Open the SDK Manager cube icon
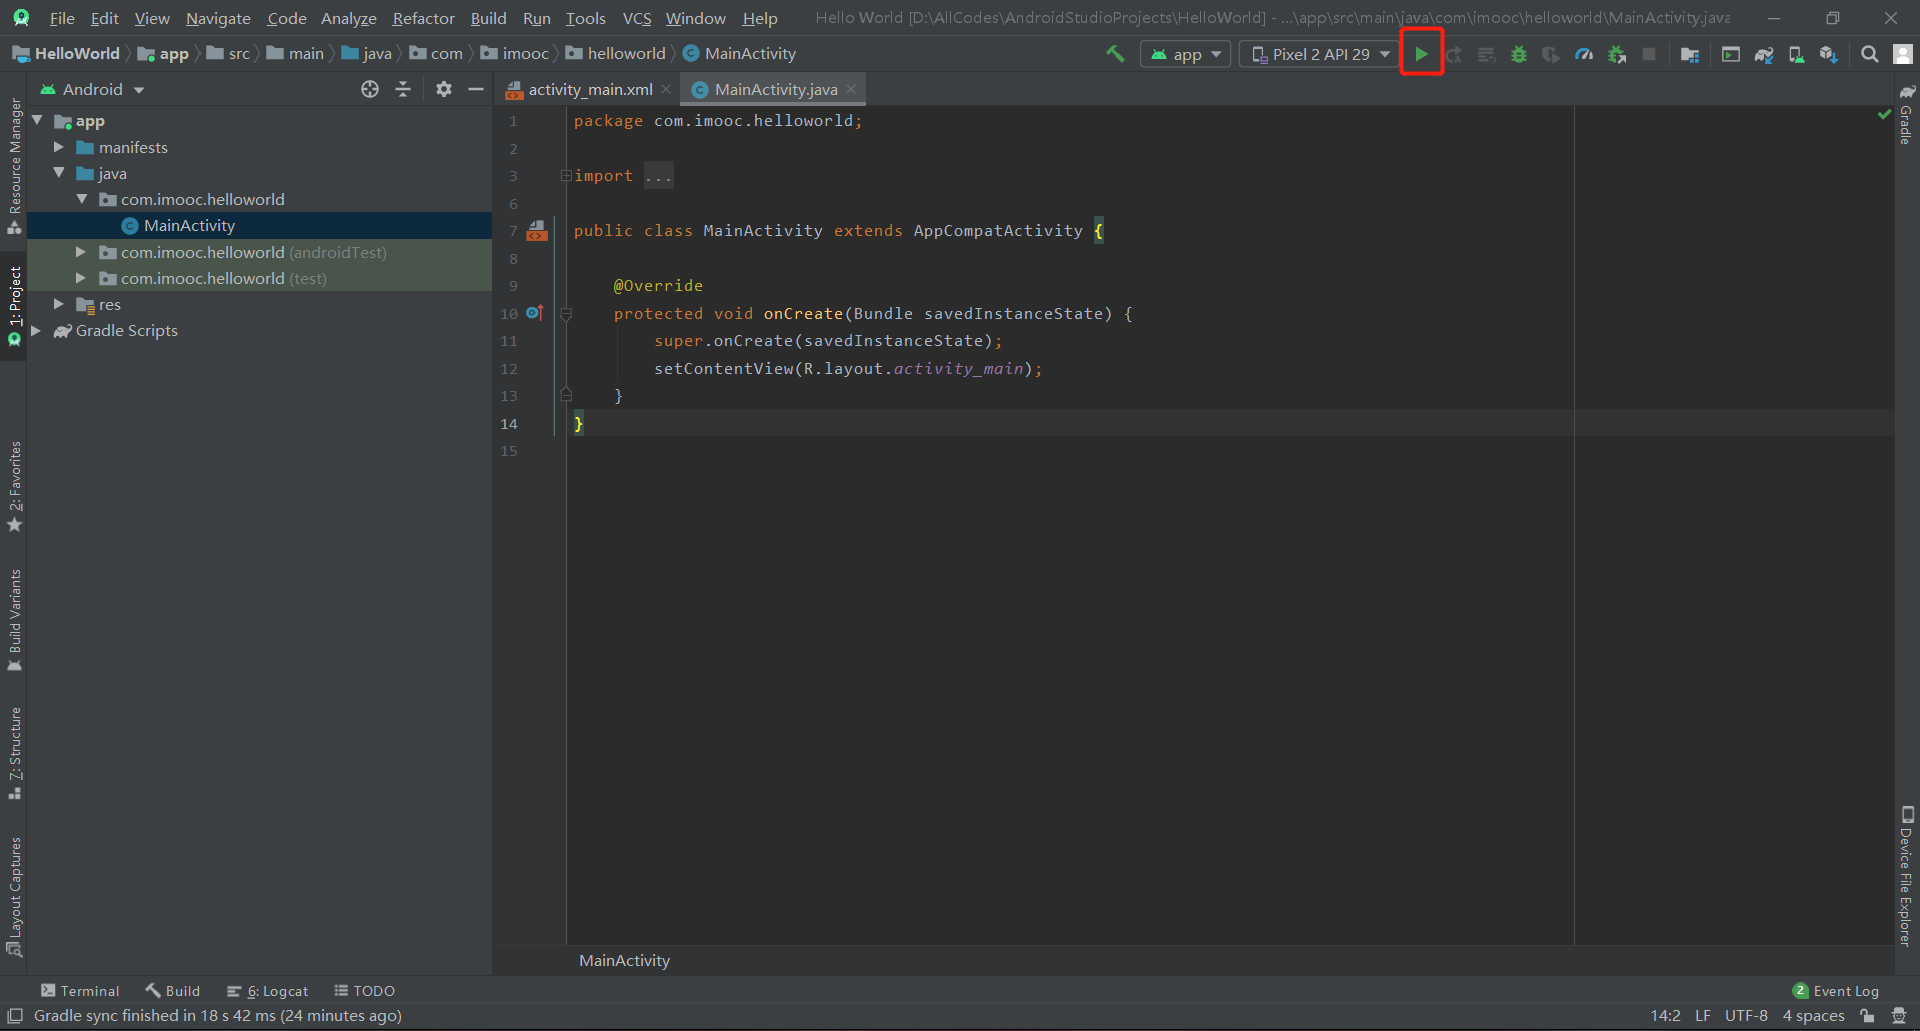The height and width of the screenshot is (1031, 1920). (x=1829, y=54)
